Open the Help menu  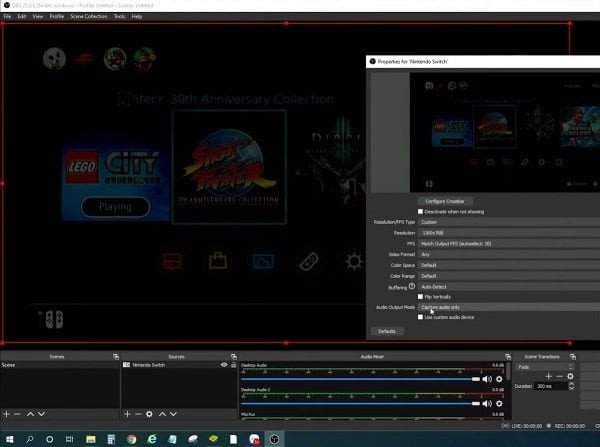[x=137, y=16]
